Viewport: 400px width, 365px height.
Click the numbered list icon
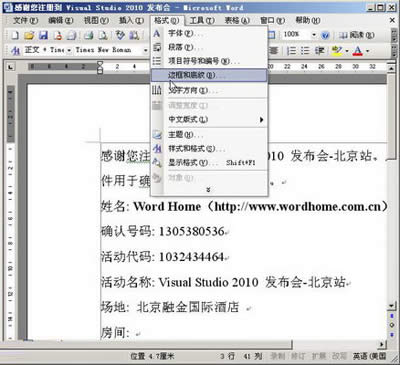pyautogui.click(x=292, y=51)
